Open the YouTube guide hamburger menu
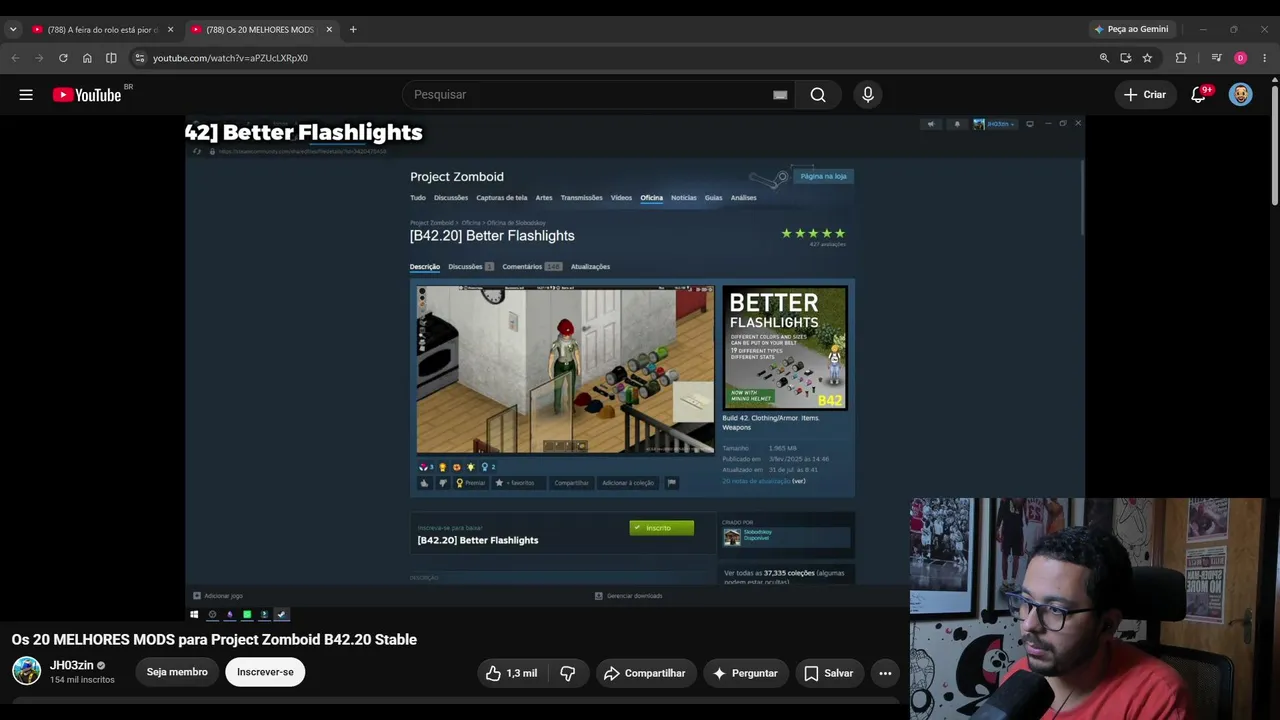 pyautogui.click(x=26, y=95)
